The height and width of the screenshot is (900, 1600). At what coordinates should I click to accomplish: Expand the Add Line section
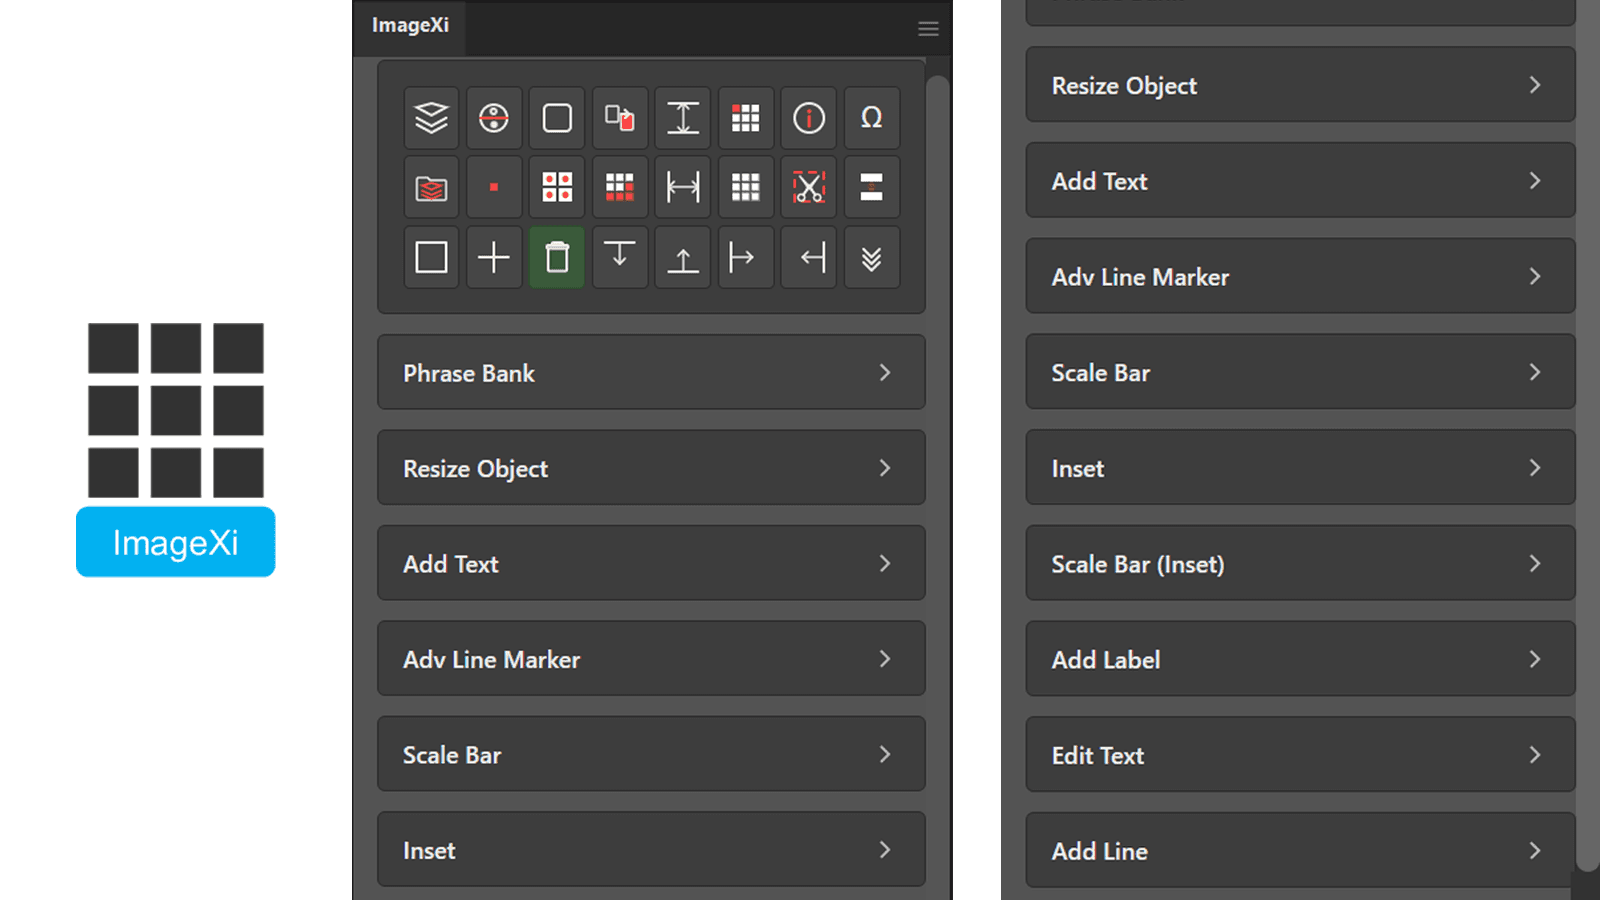click(1300, 850)
